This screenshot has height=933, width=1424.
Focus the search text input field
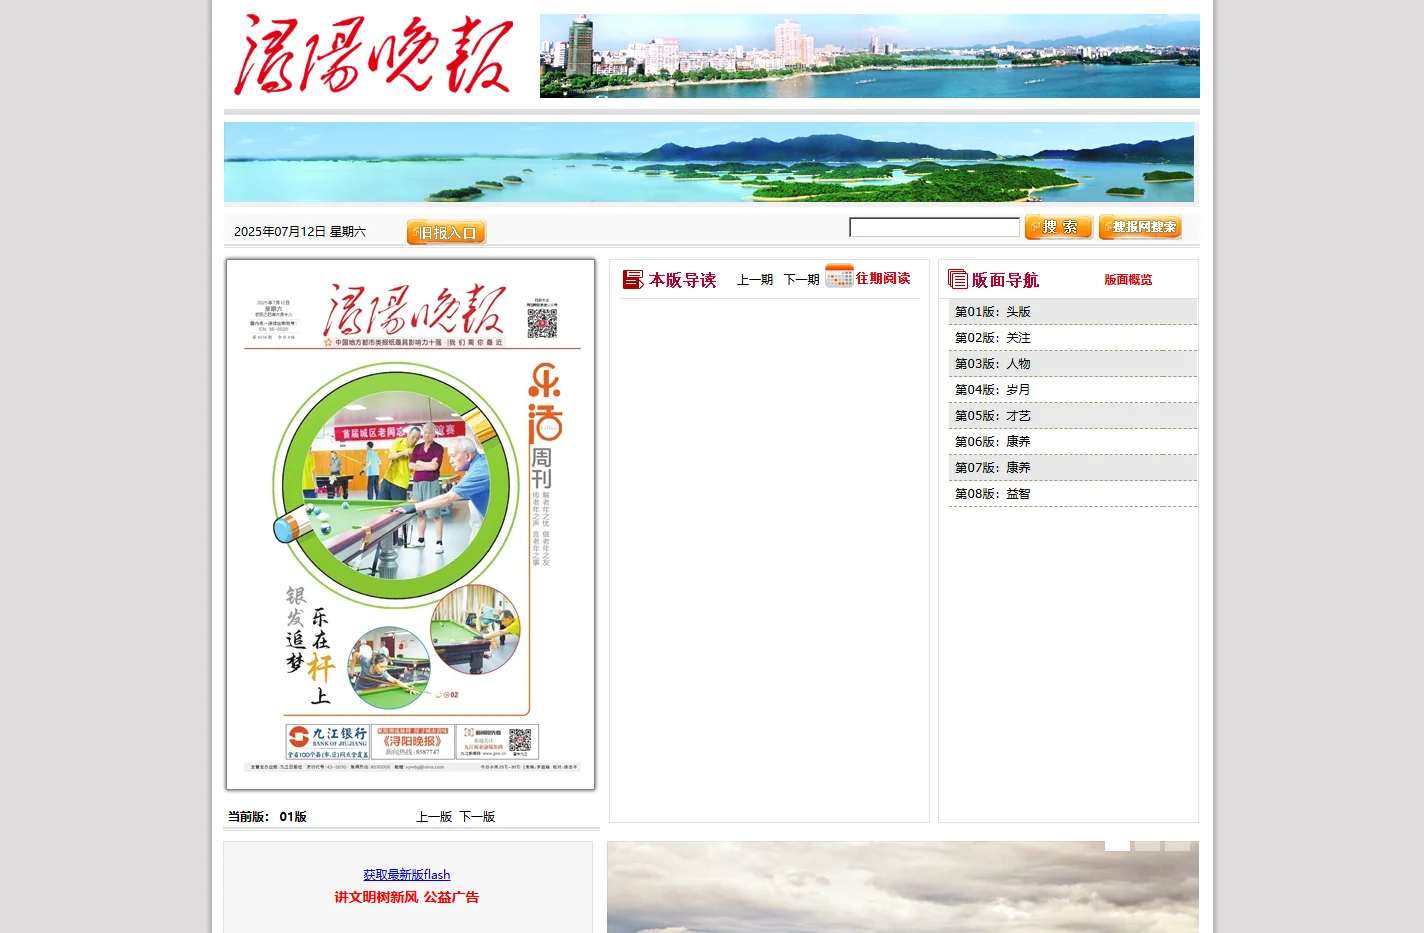[934, 227]
